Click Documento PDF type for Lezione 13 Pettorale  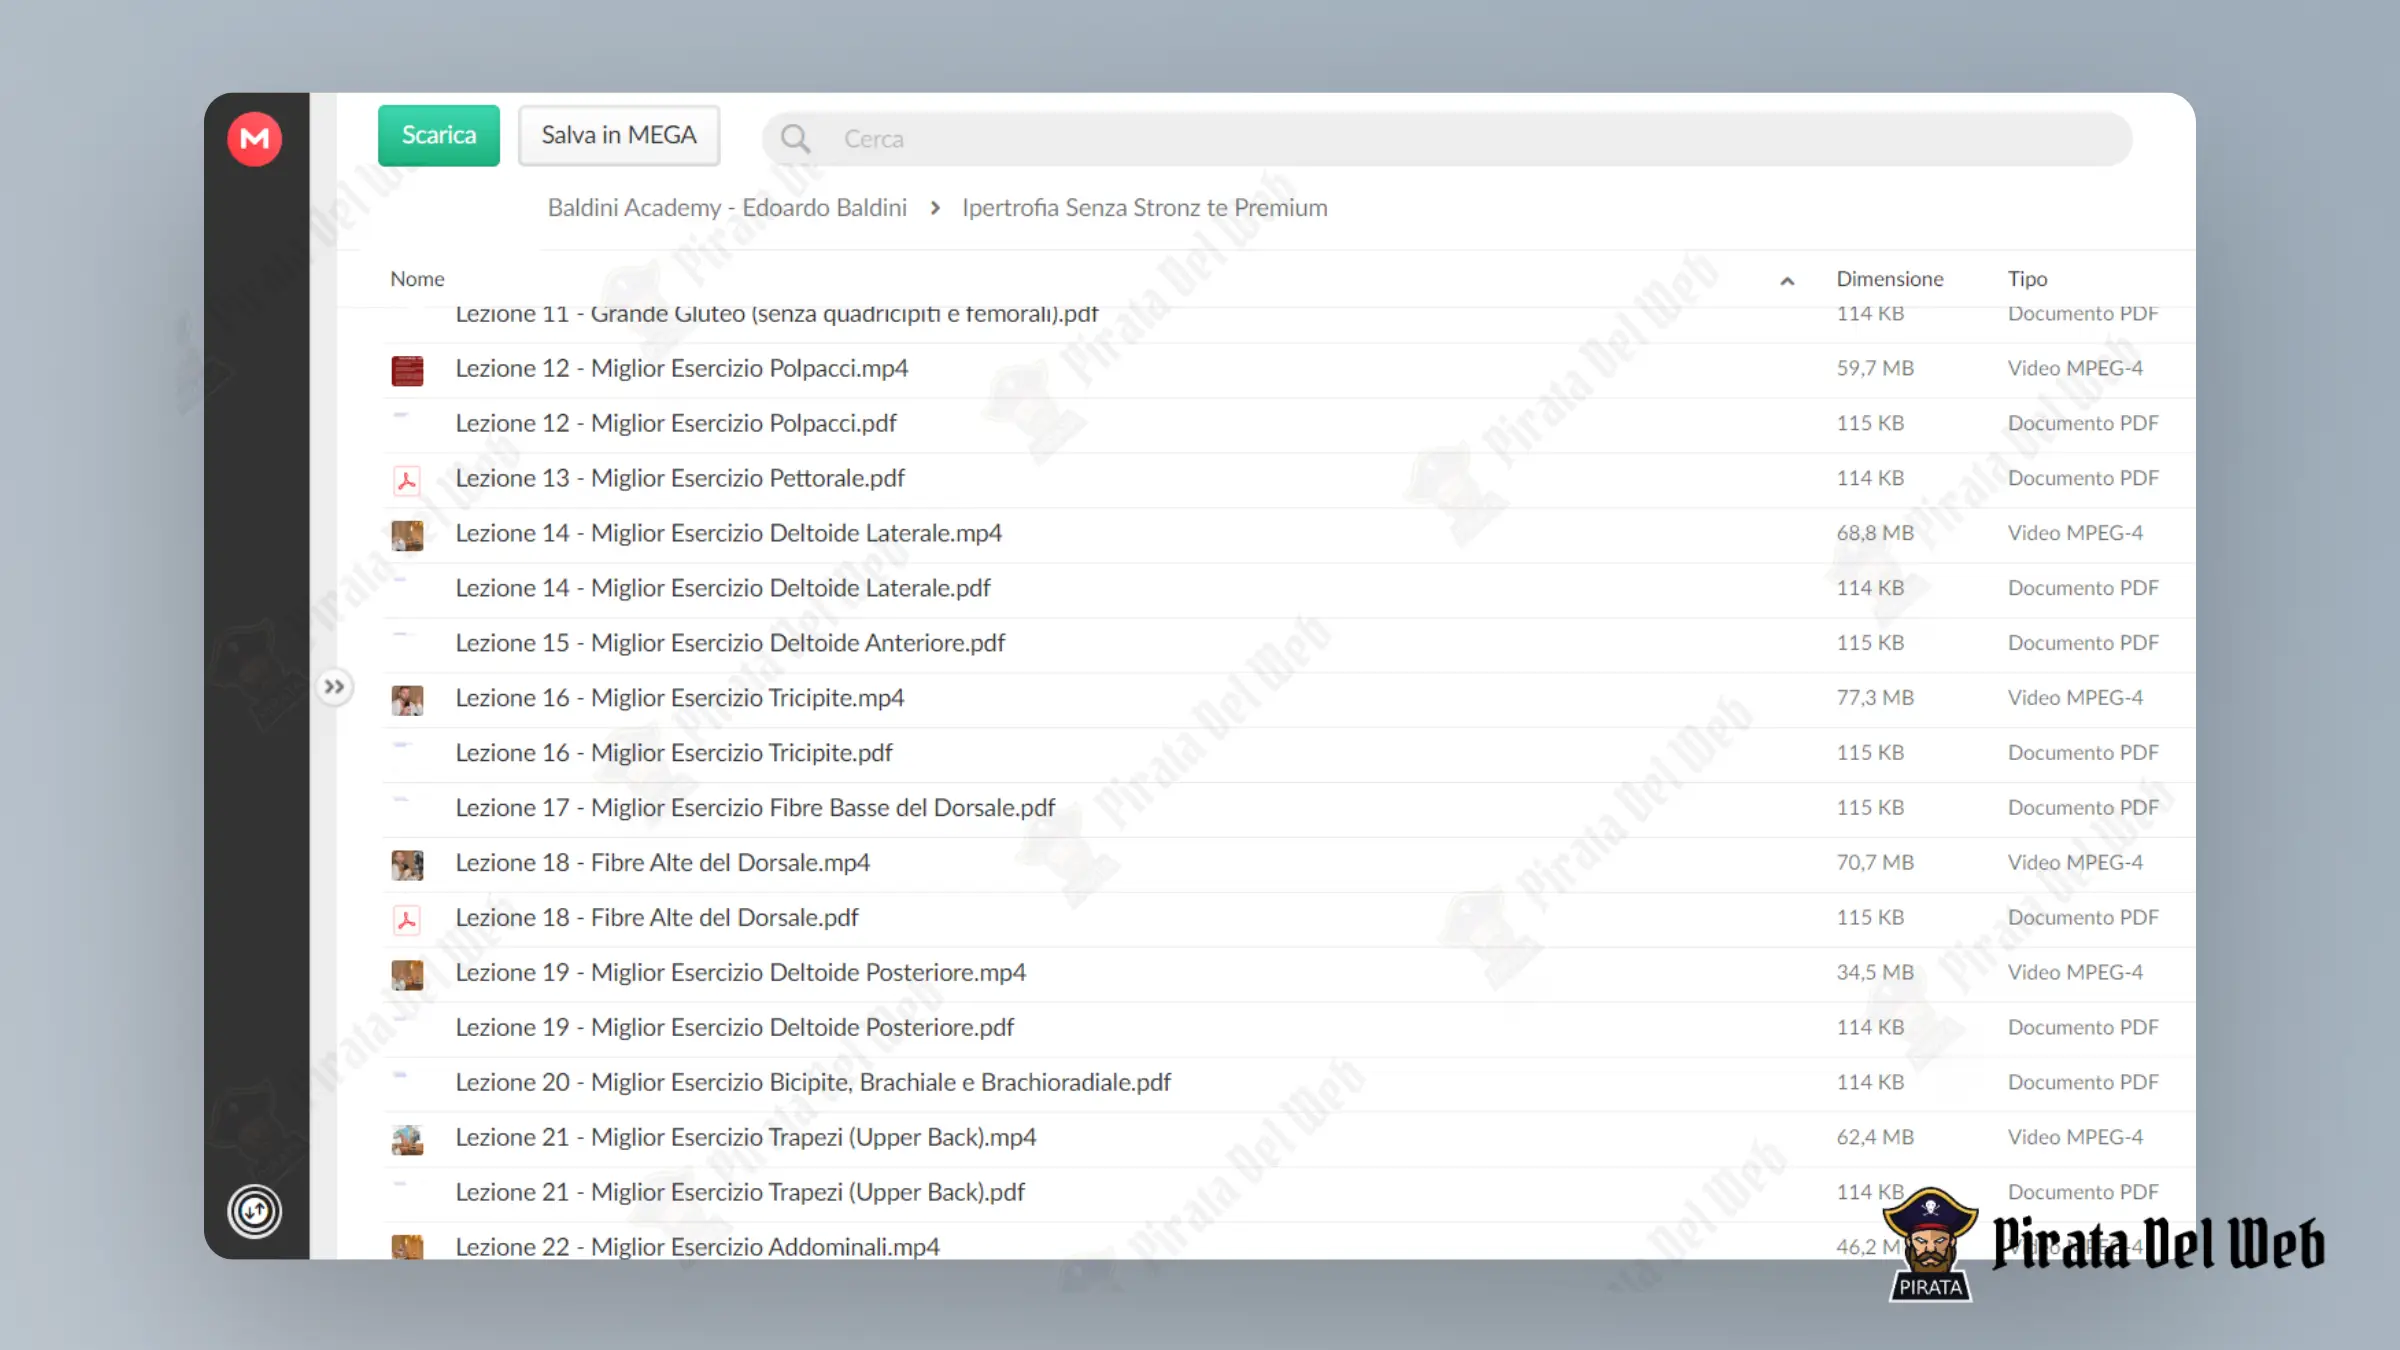[x=2083, y=478]
